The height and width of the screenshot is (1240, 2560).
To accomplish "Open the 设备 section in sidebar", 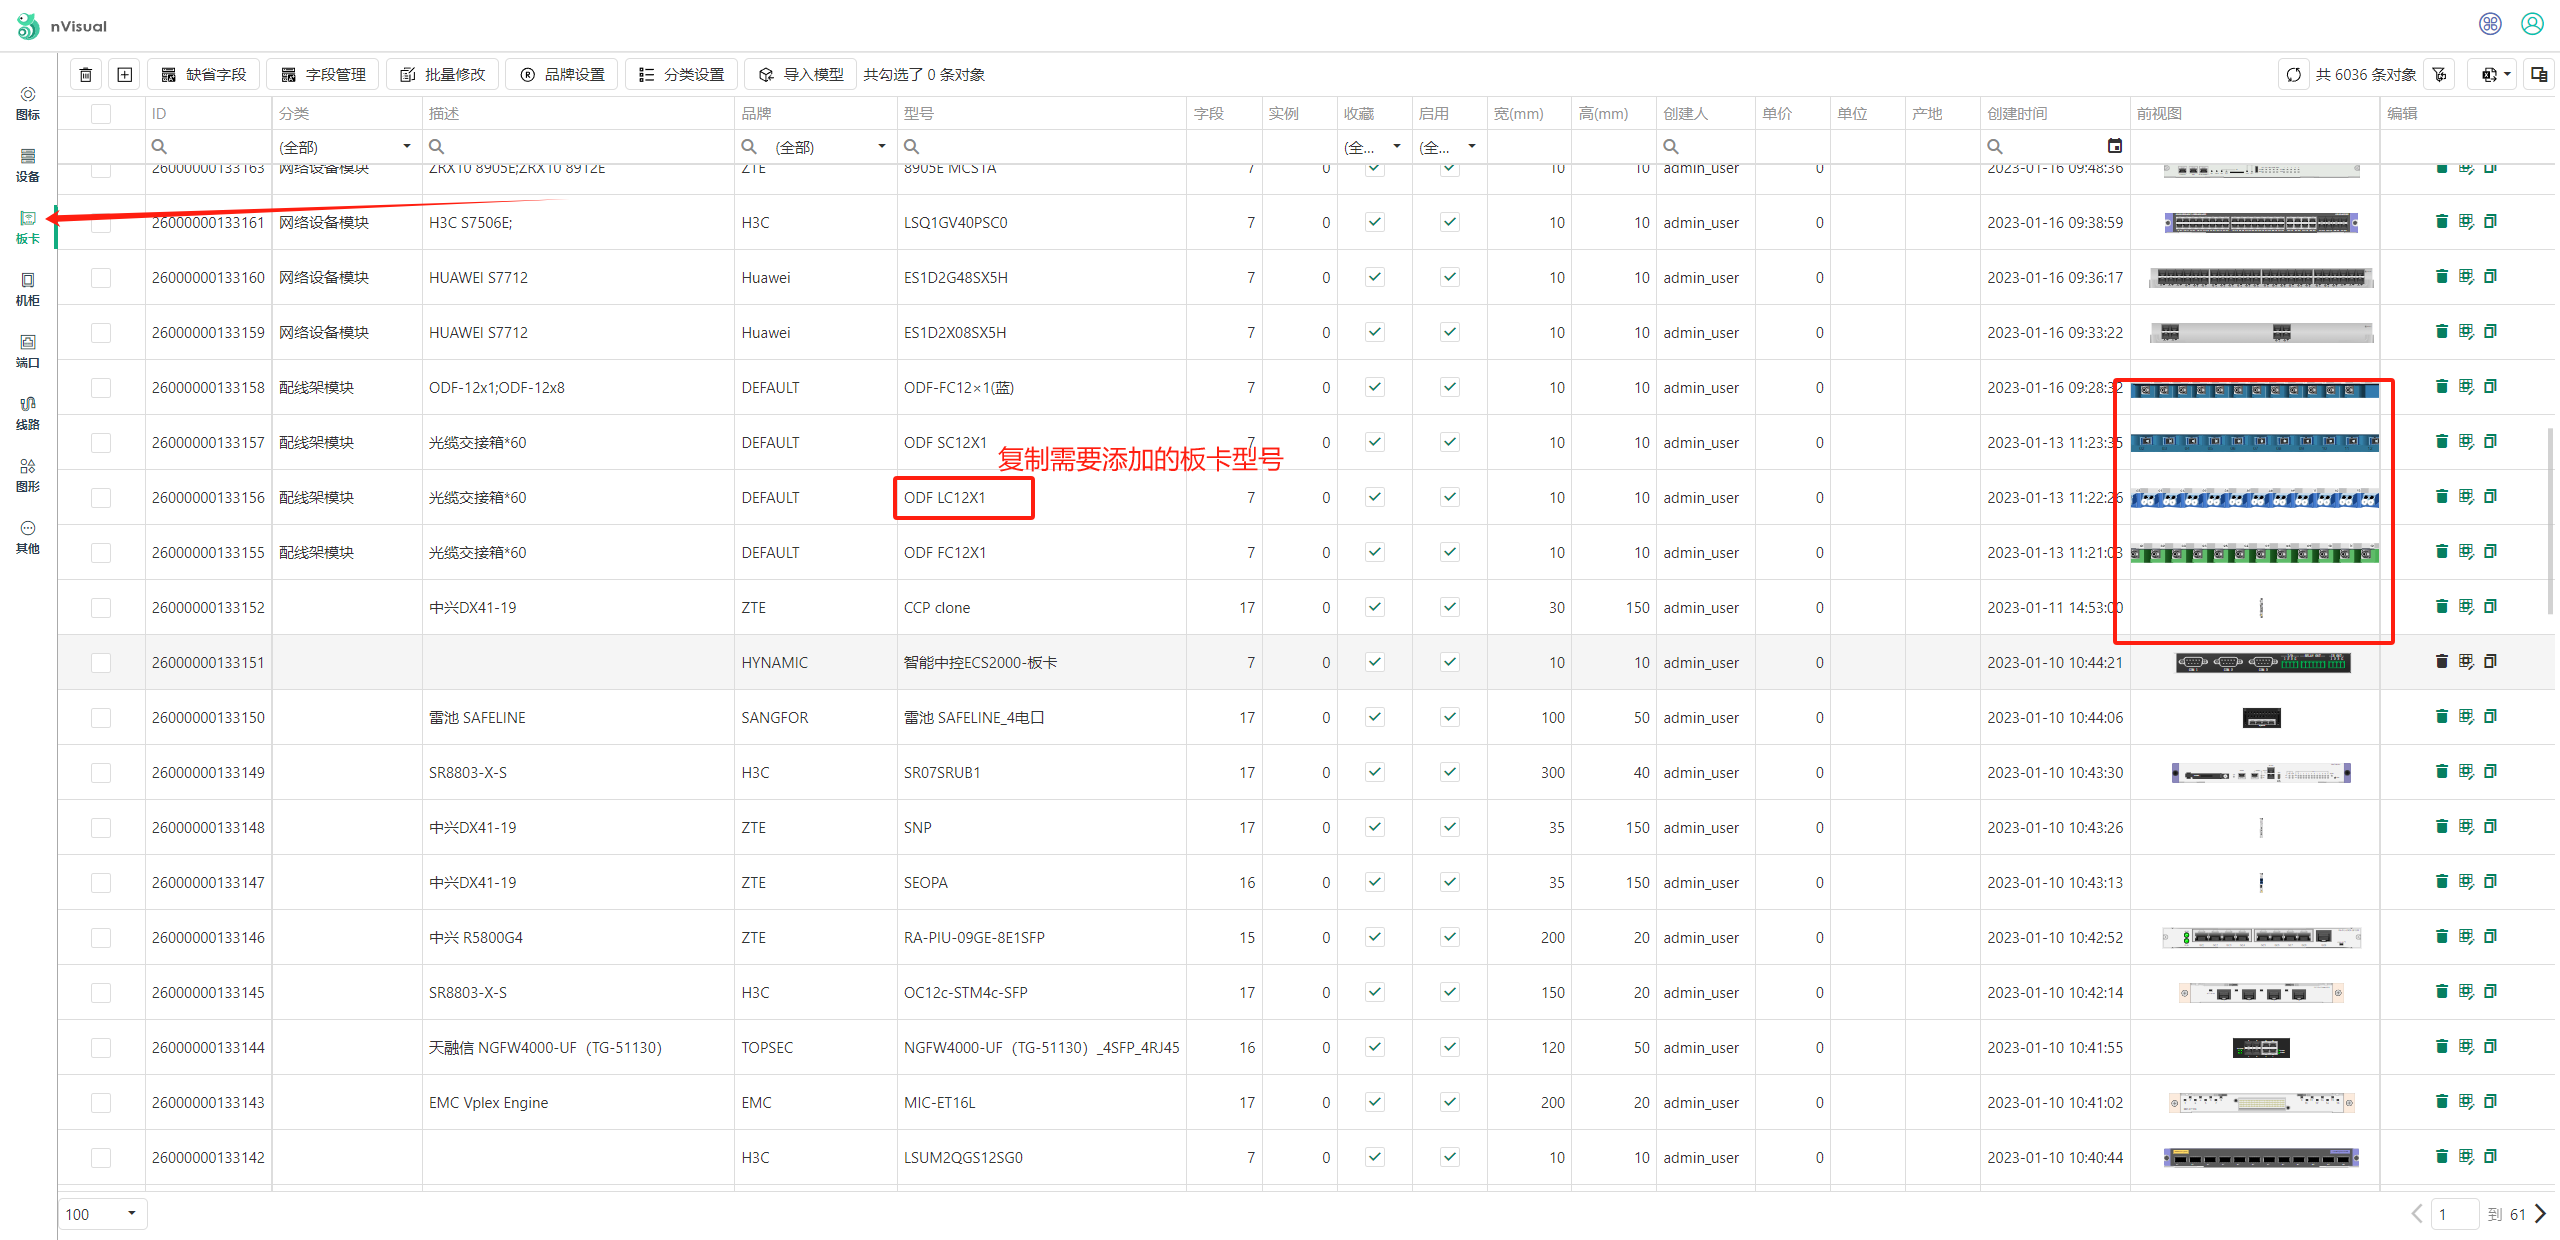I will click(x=28, y=164).
